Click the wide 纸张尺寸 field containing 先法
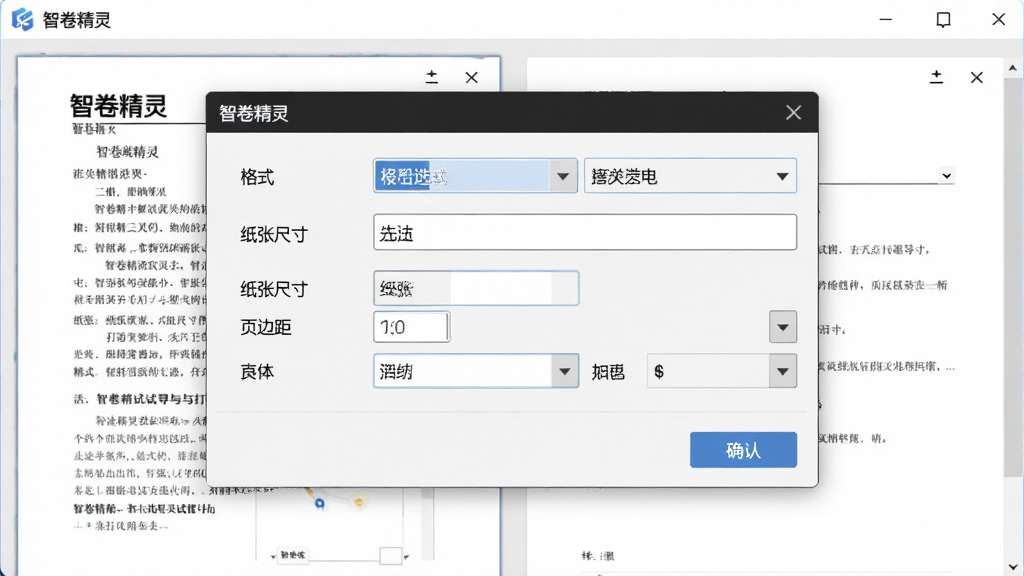The width and height of the screenshot is (1024, 576). (585, 232)
